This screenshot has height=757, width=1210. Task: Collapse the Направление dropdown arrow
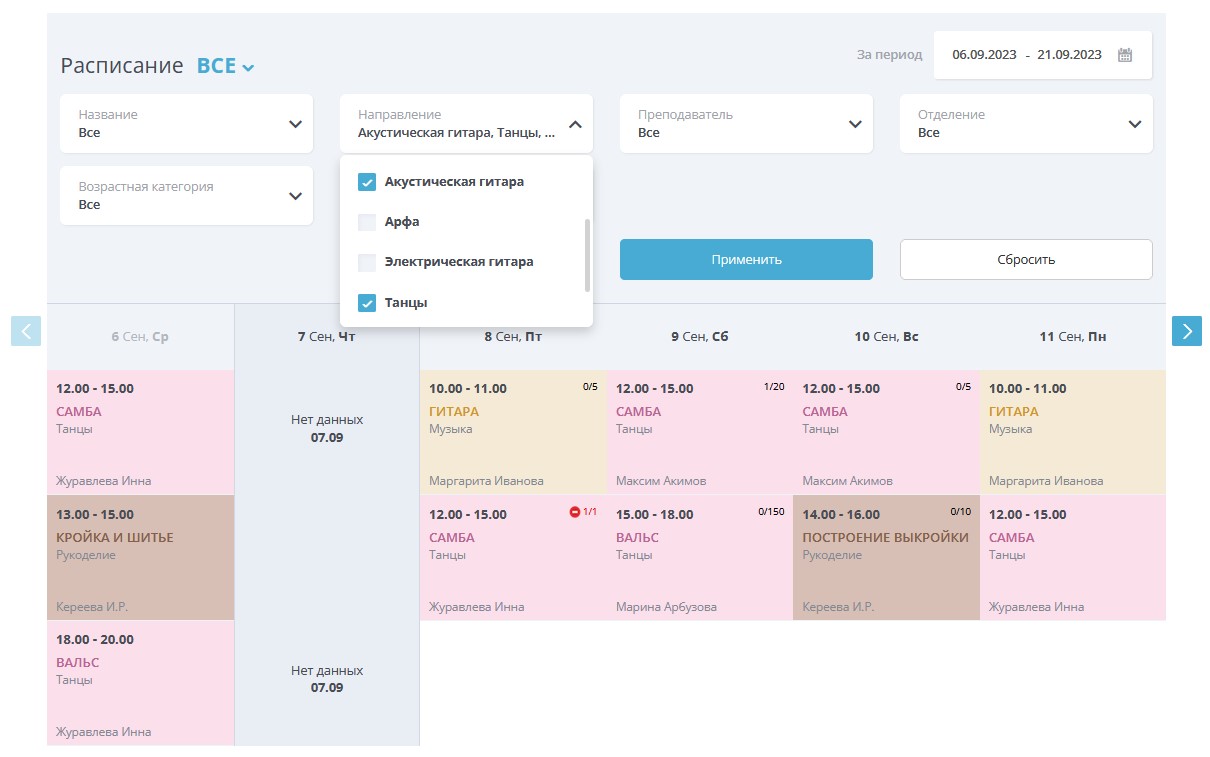(575, 124)
